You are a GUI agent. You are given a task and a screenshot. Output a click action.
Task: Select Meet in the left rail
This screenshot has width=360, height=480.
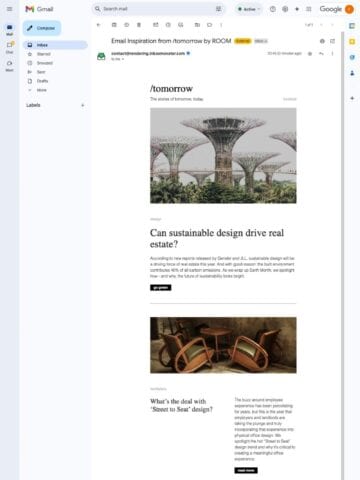[x=9, y=66]
